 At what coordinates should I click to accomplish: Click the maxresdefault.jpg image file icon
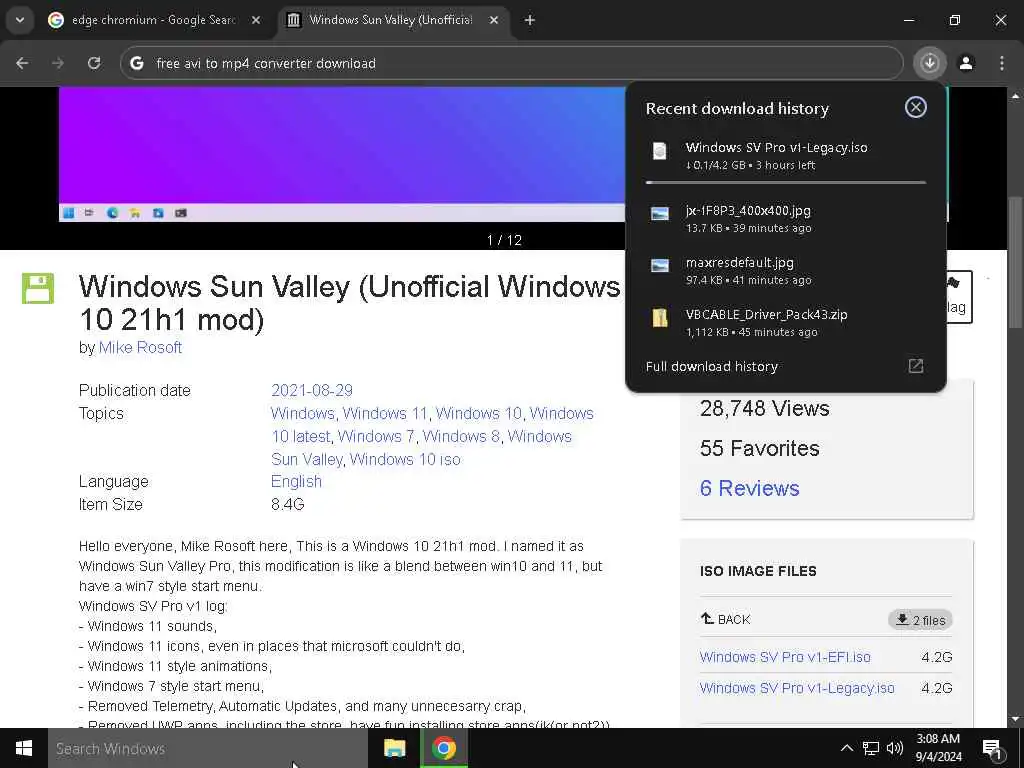pos(660,265)
